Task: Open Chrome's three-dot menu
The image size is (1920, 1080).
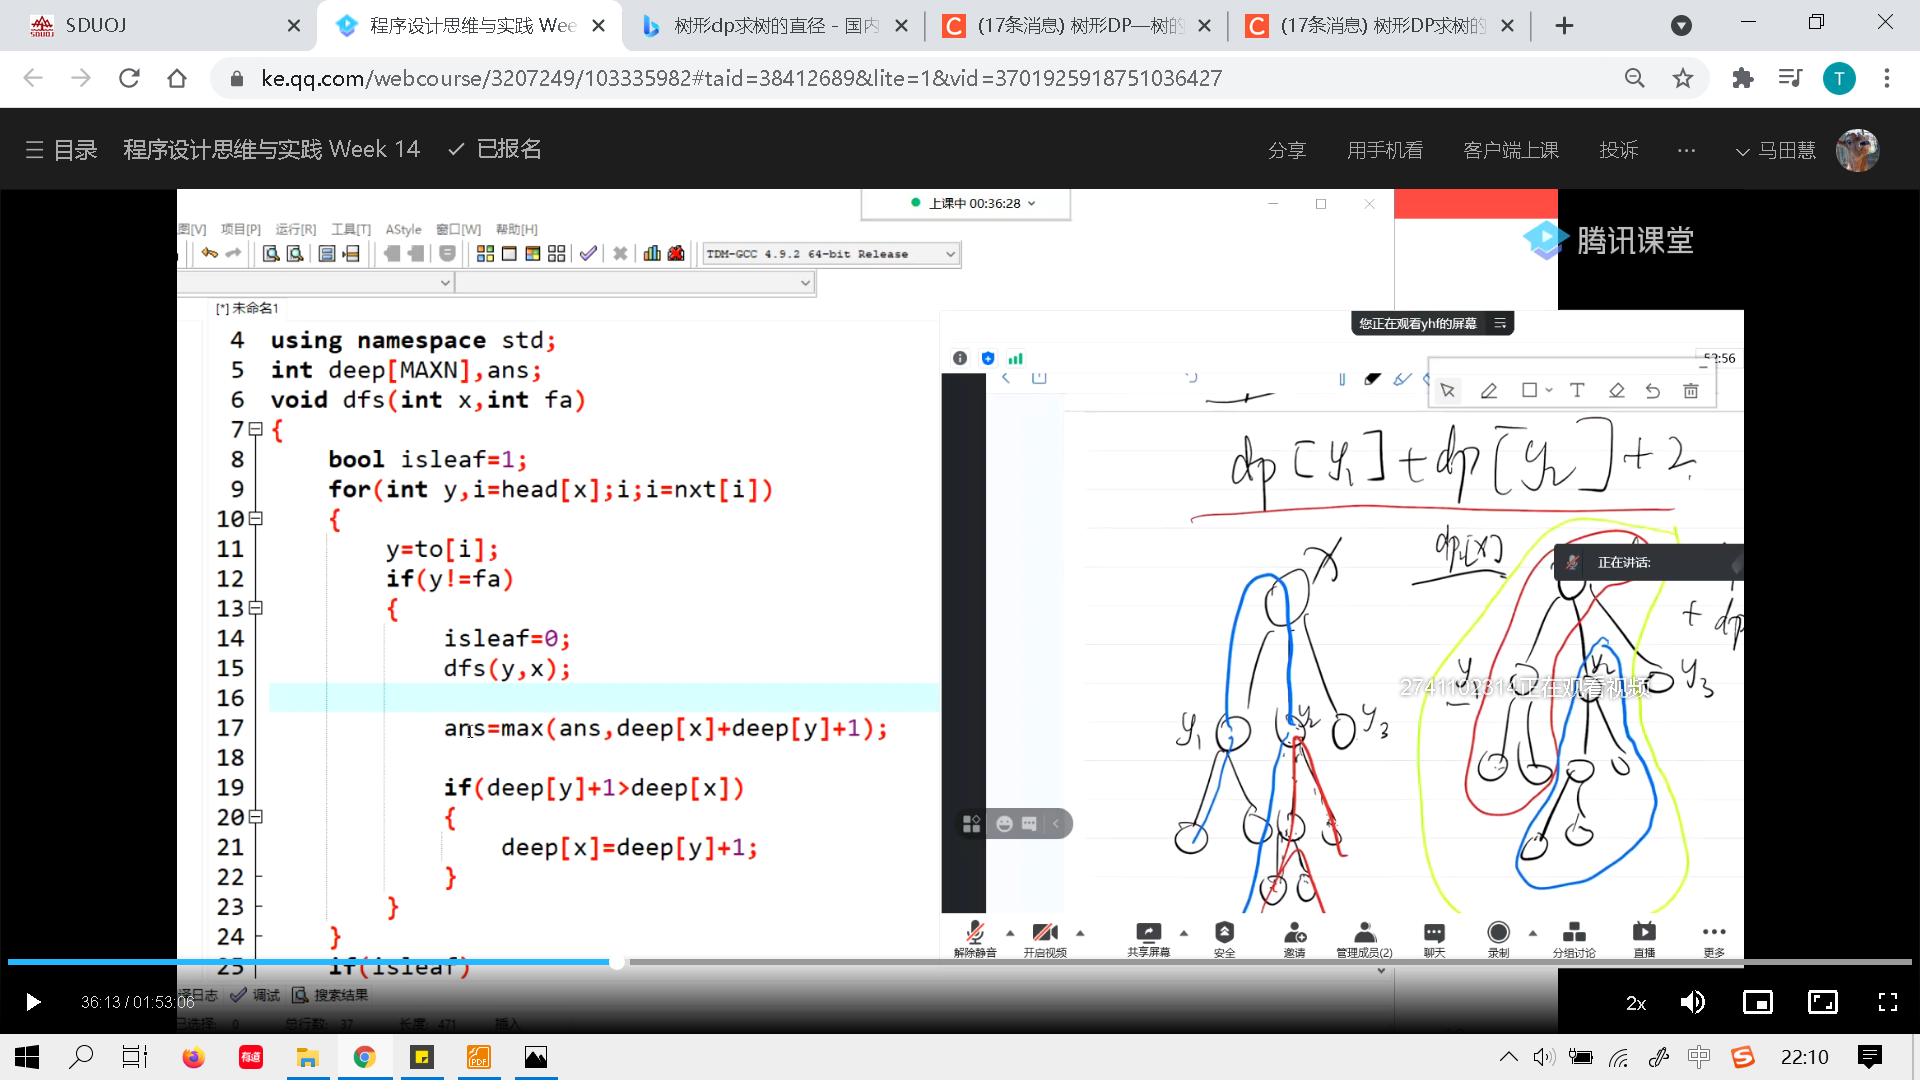Action: (x=1887, y=78)
